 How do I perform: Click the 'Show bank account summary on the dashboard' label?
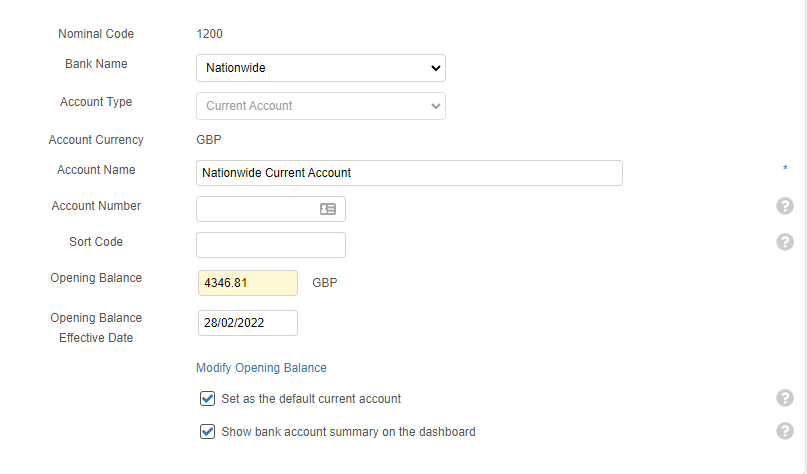point(348,432)
